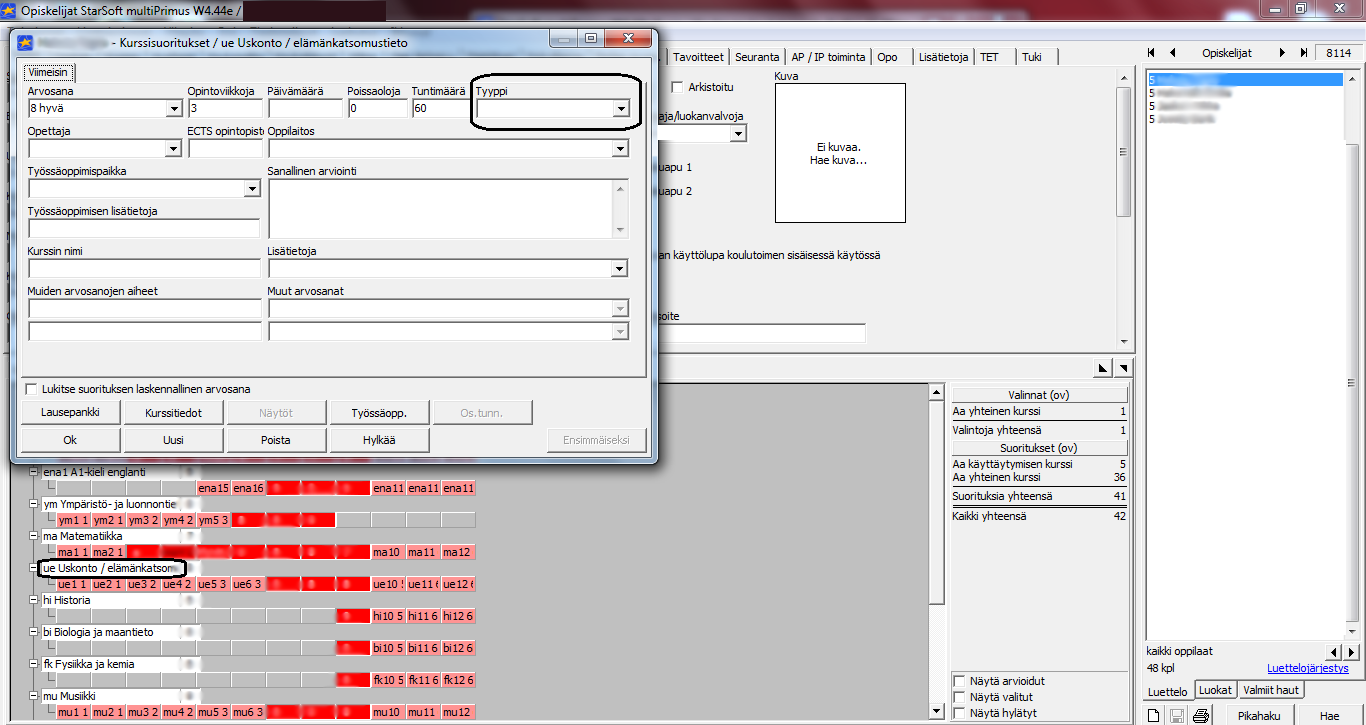Viewport: 1366px width, 725px height.
Task: Tick Lukitse suorituksen laskennallinen arvosana
Action: [x=32, y=389]
